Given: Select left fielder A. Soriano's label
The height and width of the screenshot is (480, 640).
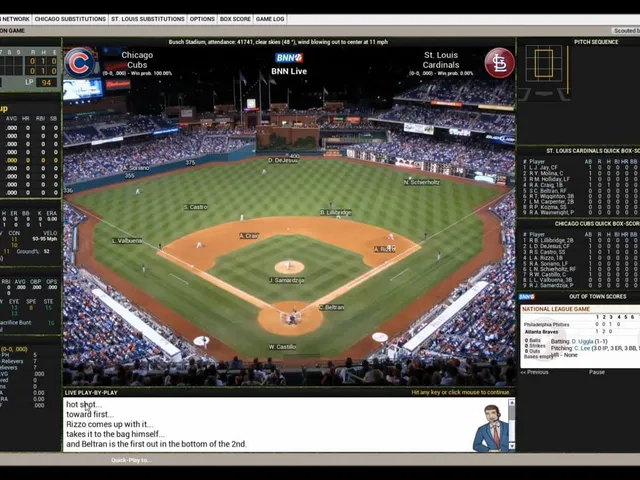Looking at the screenshot, I should tap(136, 168).
